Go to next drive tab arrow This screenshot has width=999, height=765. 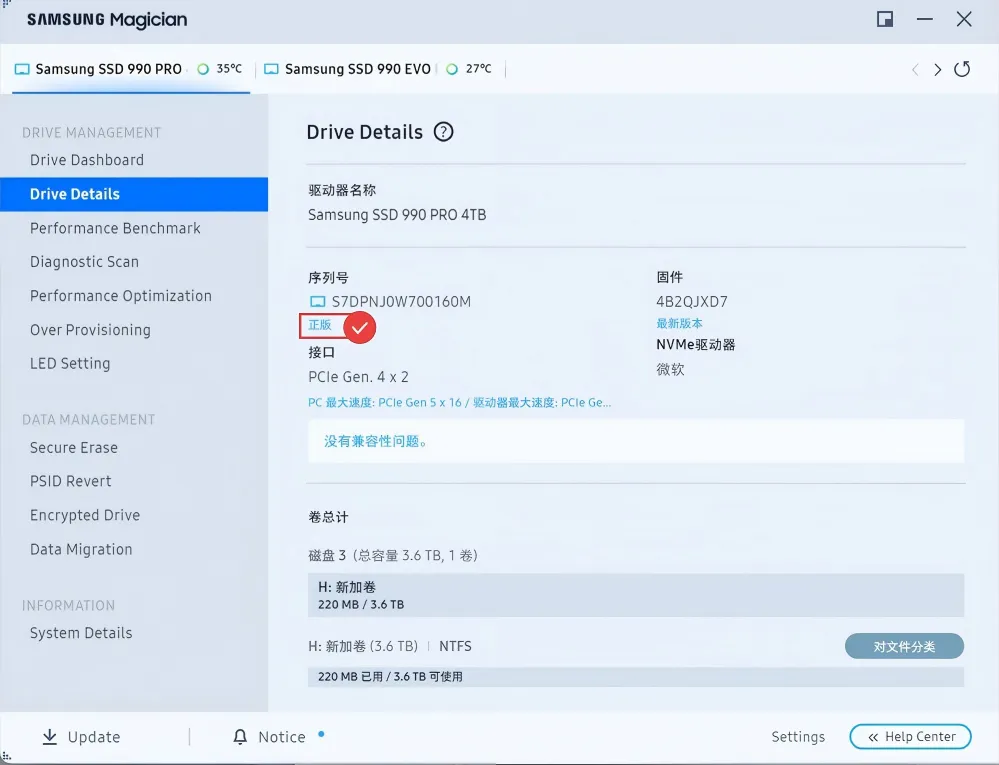[x=937, y=69]
